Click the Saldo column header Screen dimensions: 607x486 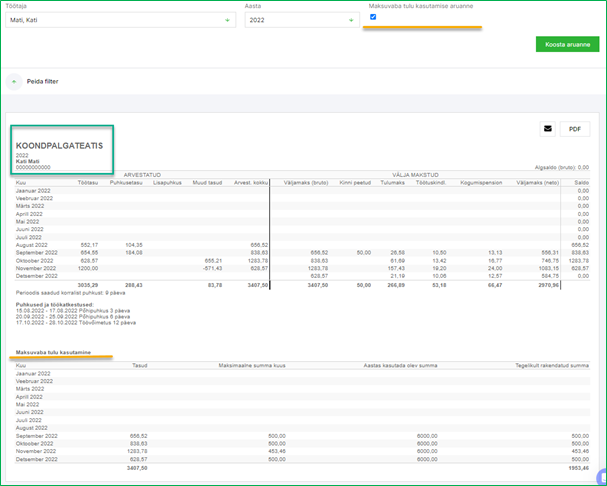click(x=582, y=183)
